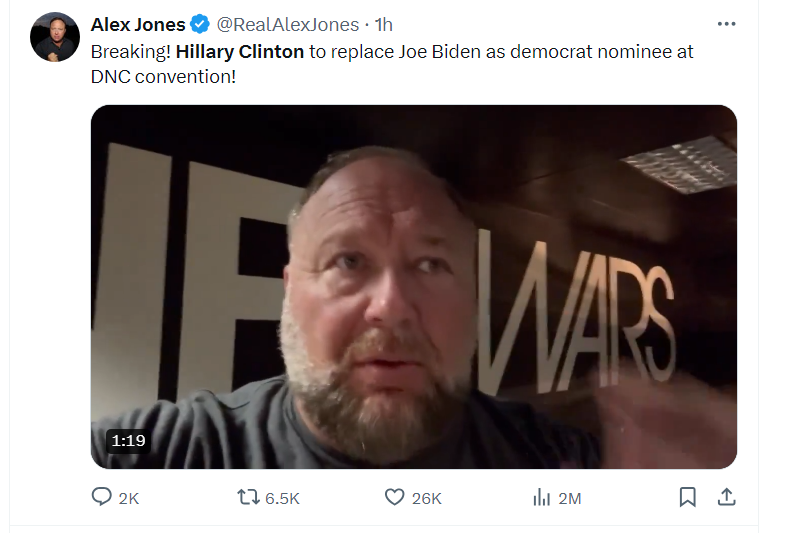Click the 1h post timestamp
This screenshot has width=786, height=533.
pyautogui.click(x=384, y=25)
